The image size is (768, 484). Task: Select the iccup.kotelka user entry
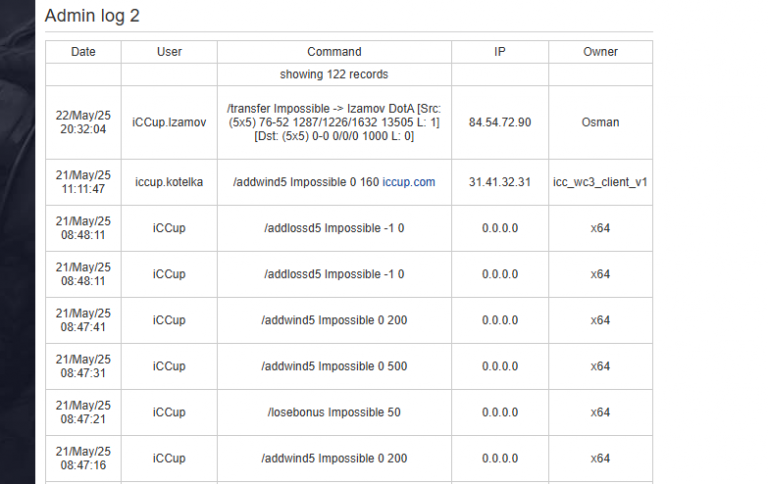point(169,182)
